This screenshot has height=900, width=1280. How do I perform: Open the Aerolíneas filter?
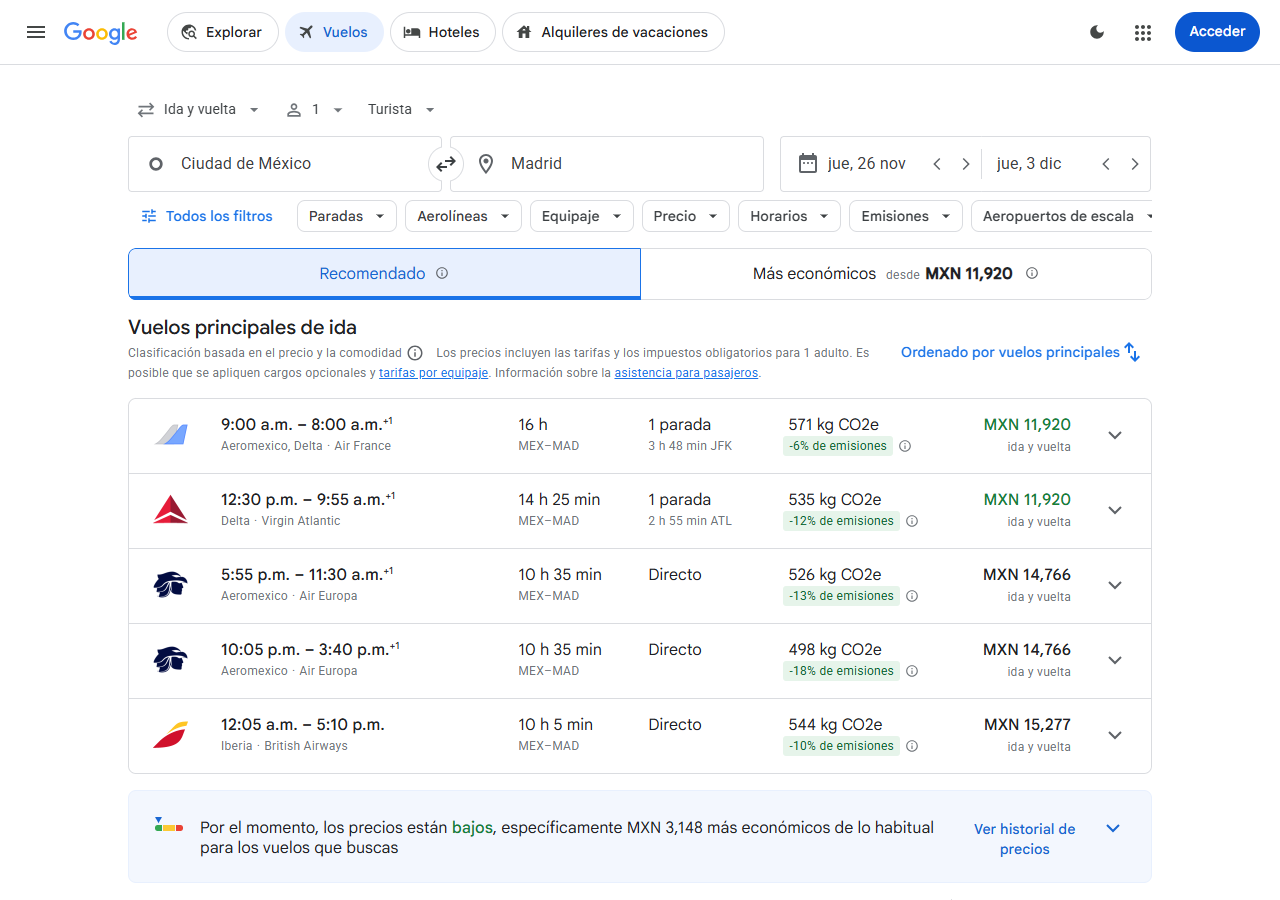[x=463, y=216]
